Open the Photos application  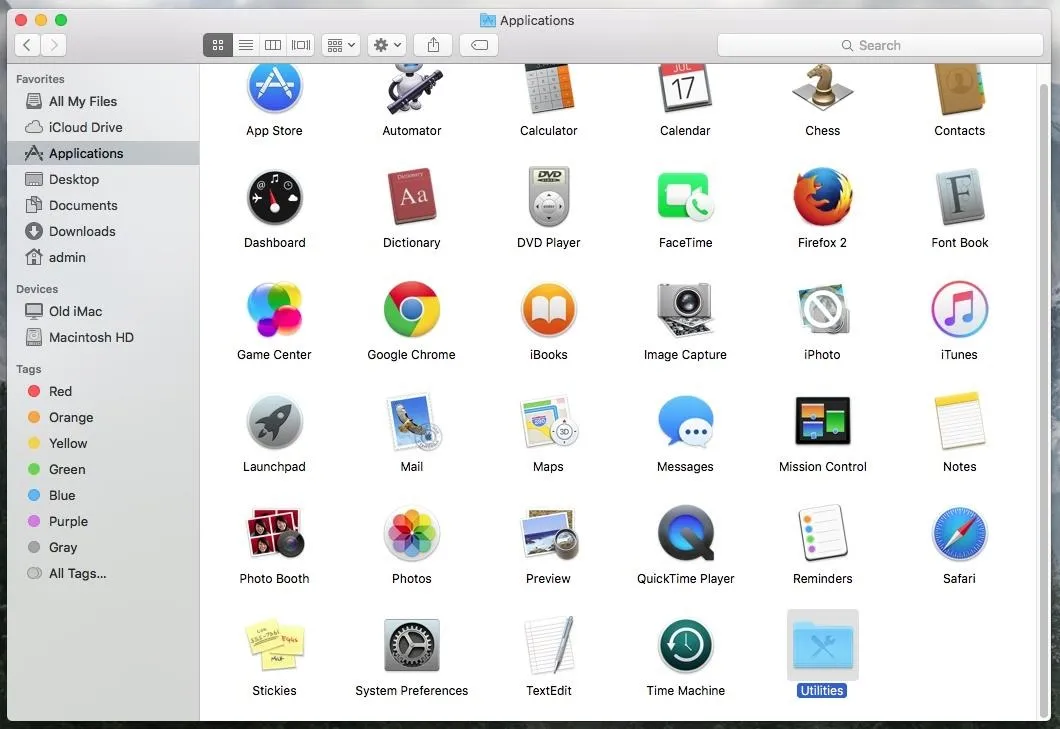412,534
